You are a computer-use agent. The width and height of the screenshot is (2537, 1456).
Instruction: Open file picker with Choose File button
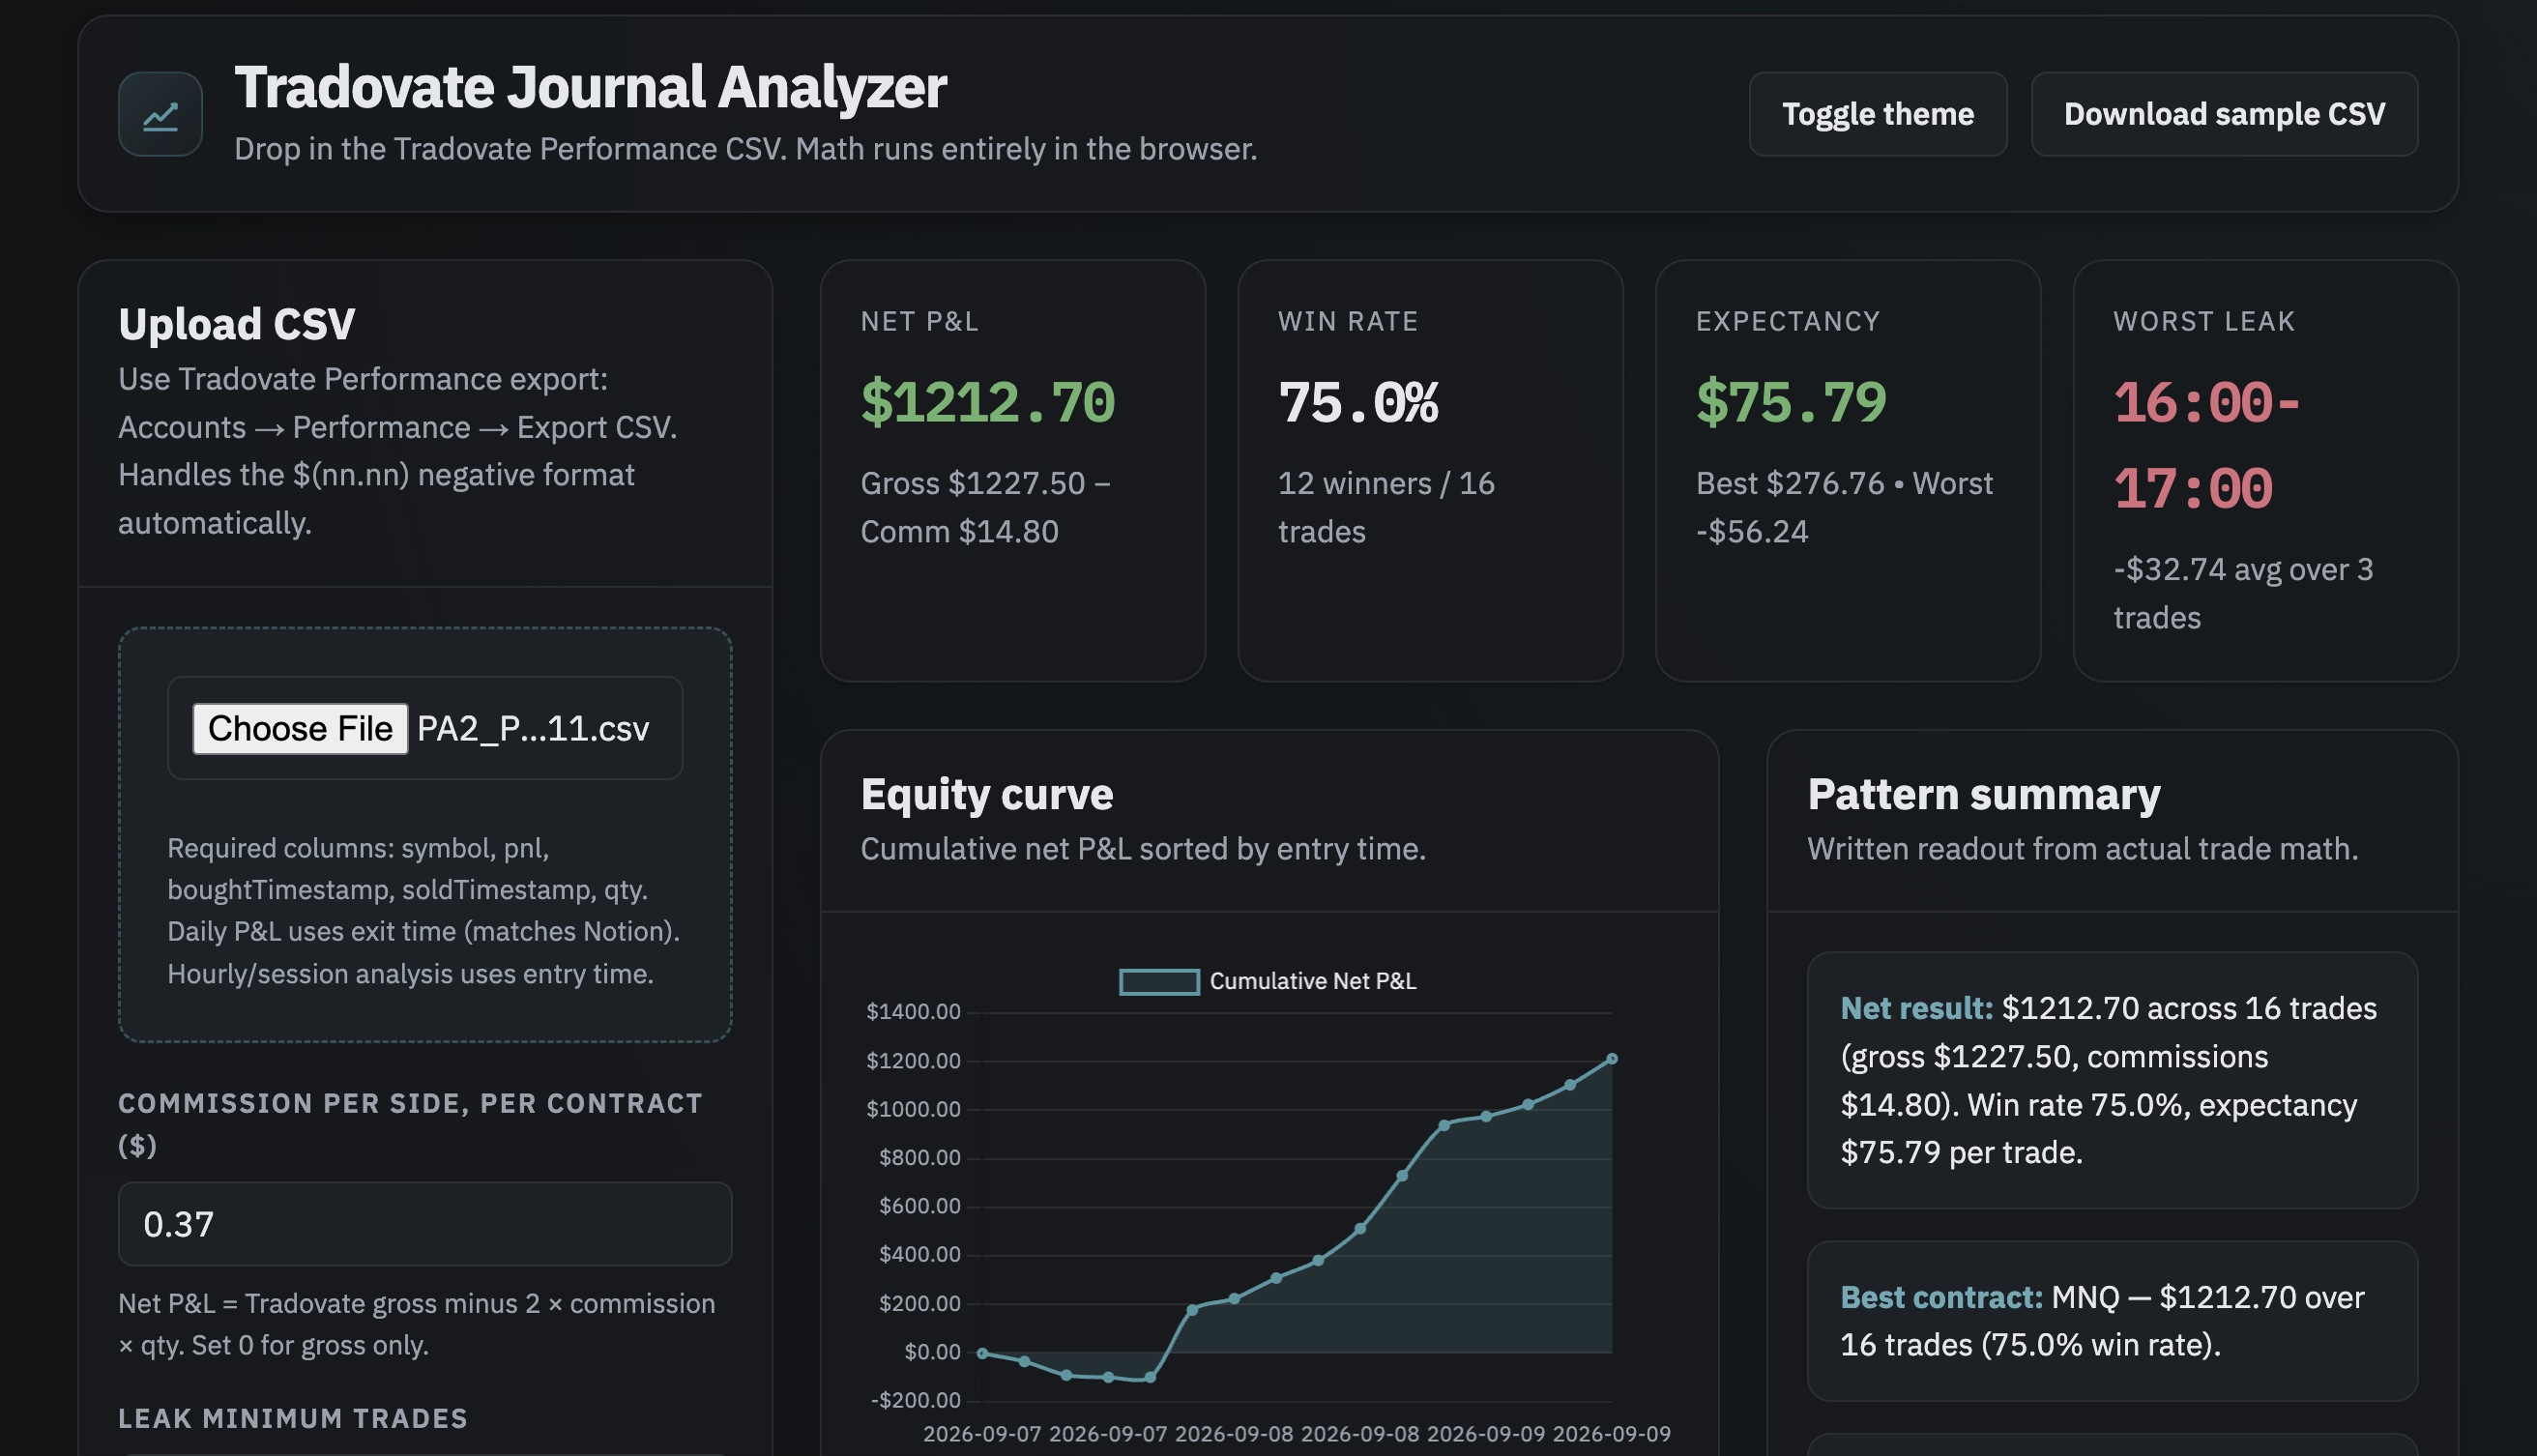tap(300, 728)
